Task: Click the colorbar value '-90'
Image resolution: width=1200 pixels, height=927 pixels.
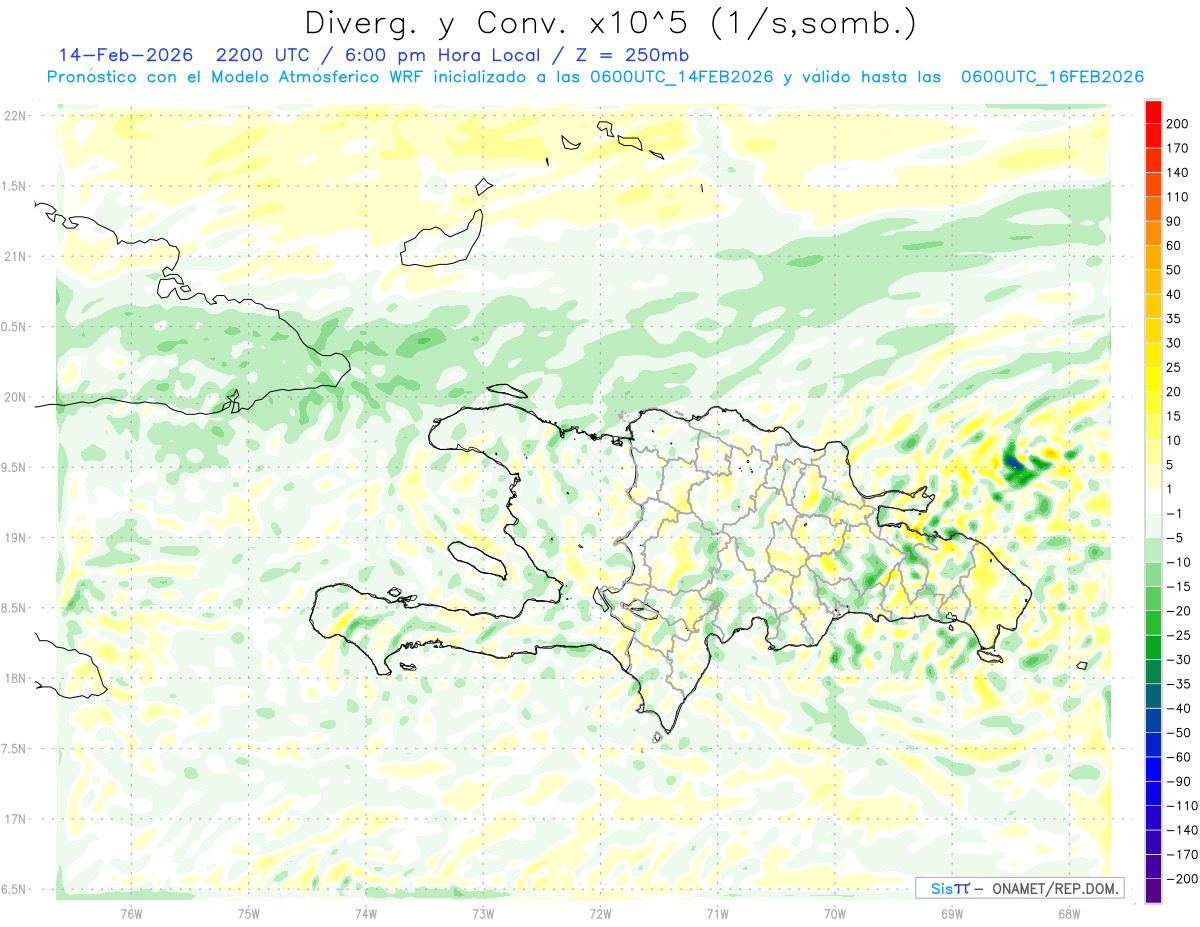Action: pyautogui.click(x=1178, y=781)
